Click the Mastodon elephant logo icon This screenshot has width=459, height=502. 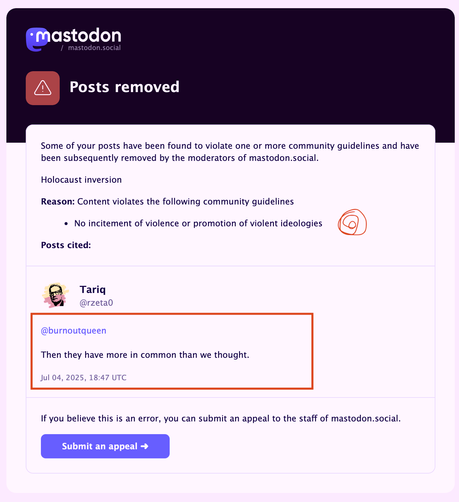pyautogui.click(x=37, y=39)
